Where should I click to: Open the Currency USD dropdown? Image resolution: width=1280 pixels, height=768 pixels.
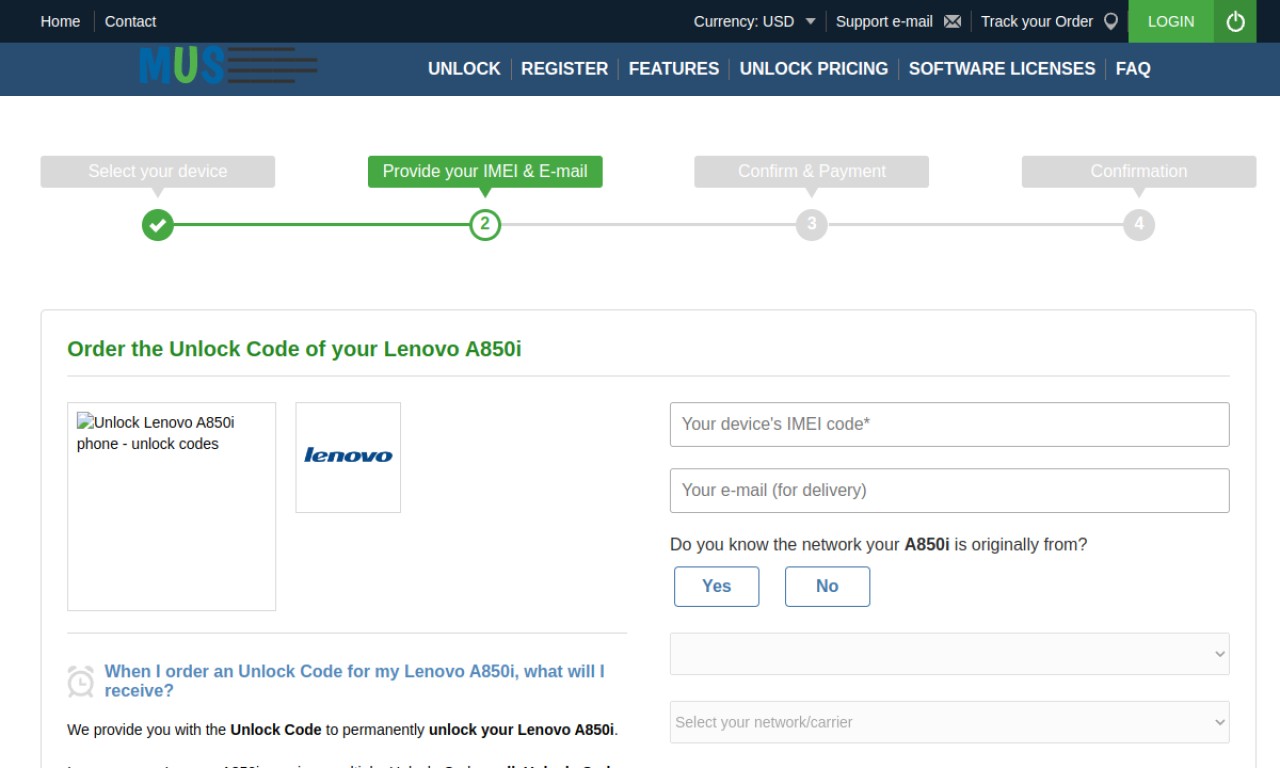click(755, 21)
